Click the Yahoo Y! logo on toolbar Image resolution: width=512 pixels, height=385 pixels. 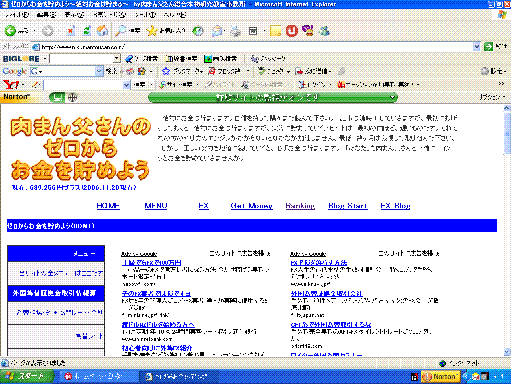point(11,85)
